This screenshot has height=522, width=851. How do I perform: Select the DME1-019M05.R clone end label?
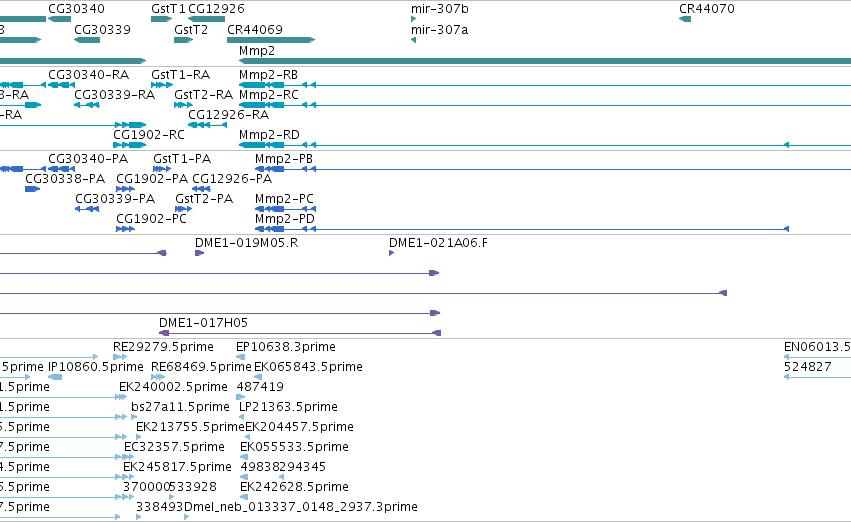click(246, 243)
